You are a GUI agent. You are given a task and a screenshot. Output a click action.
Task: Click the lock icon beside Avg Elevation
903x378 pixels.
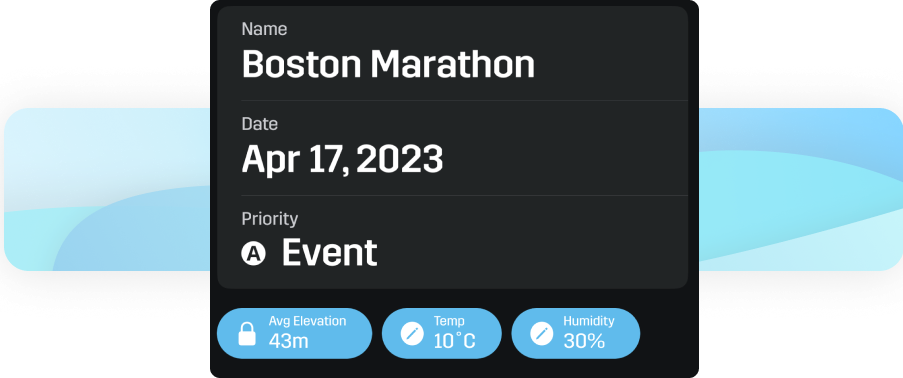point(247,334)
